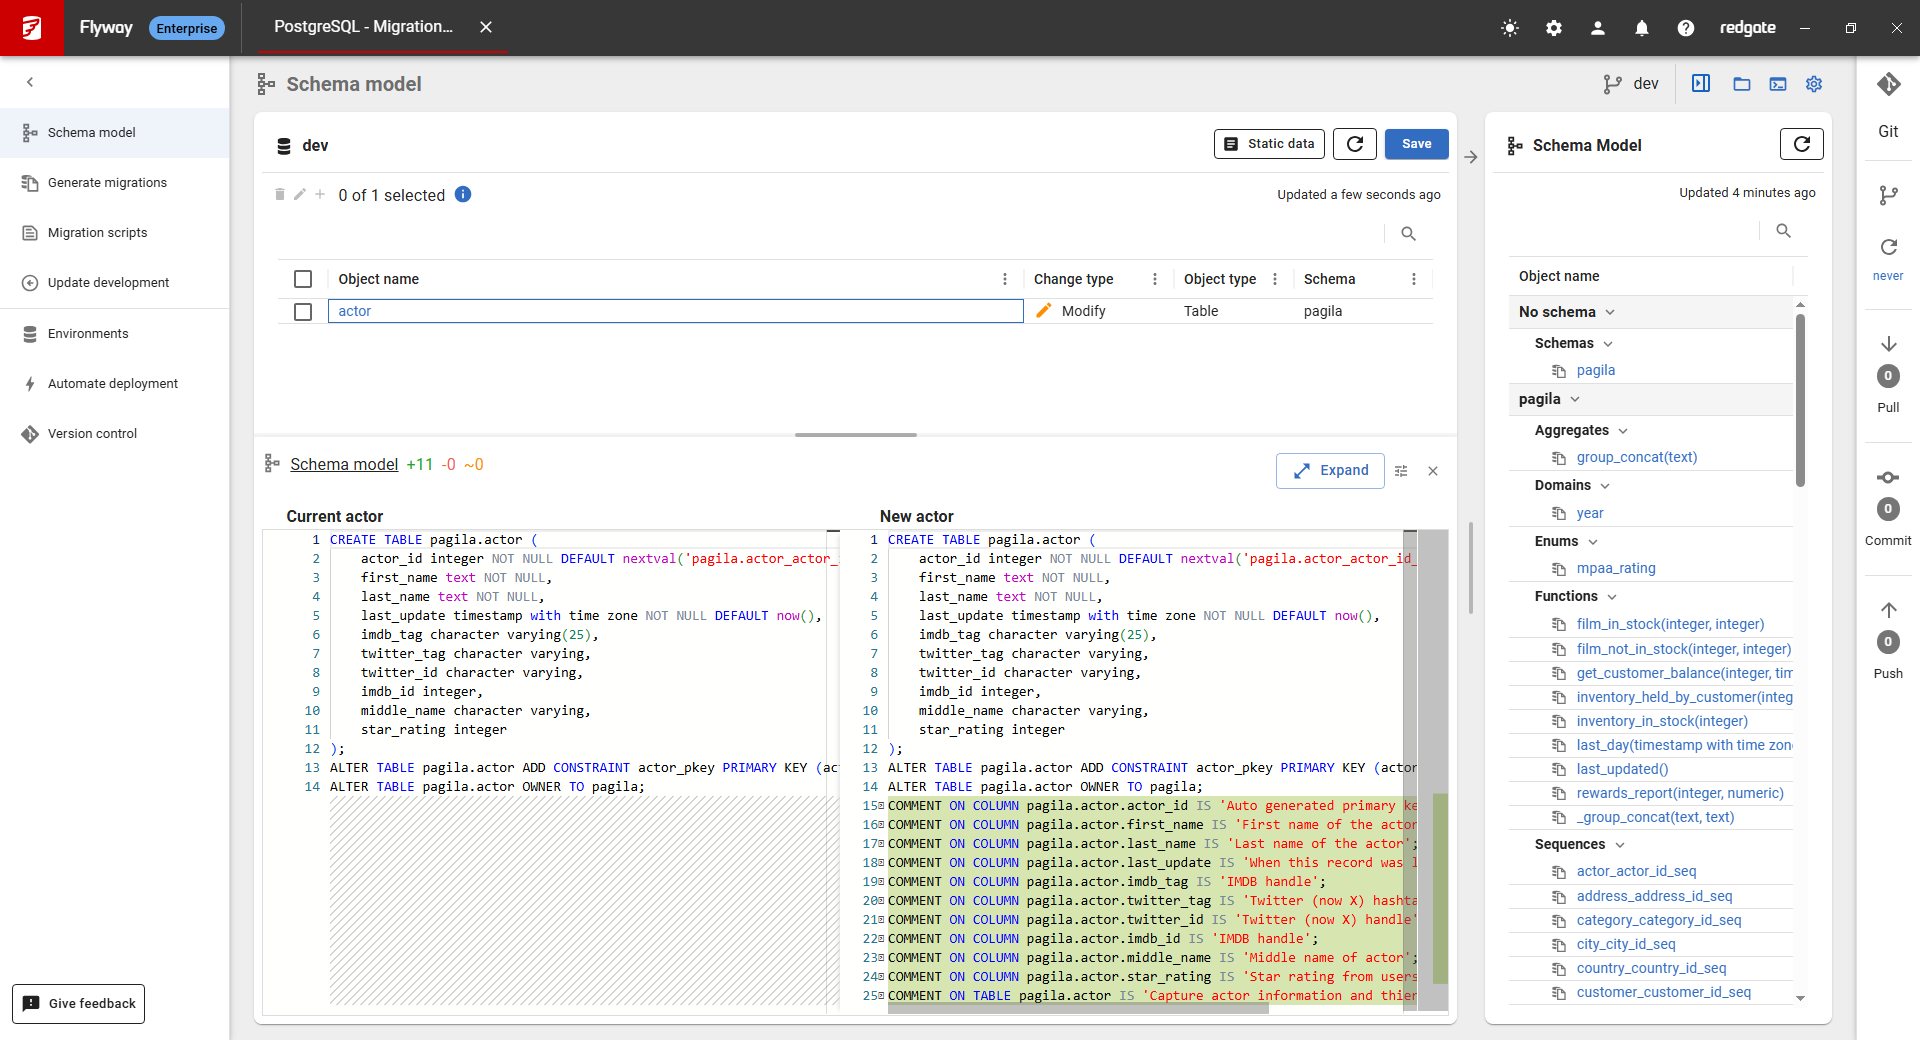Click the Git Commit icon
Screen dimensions: 1920x1040
pyautogui.click(x=1887, y=478)
